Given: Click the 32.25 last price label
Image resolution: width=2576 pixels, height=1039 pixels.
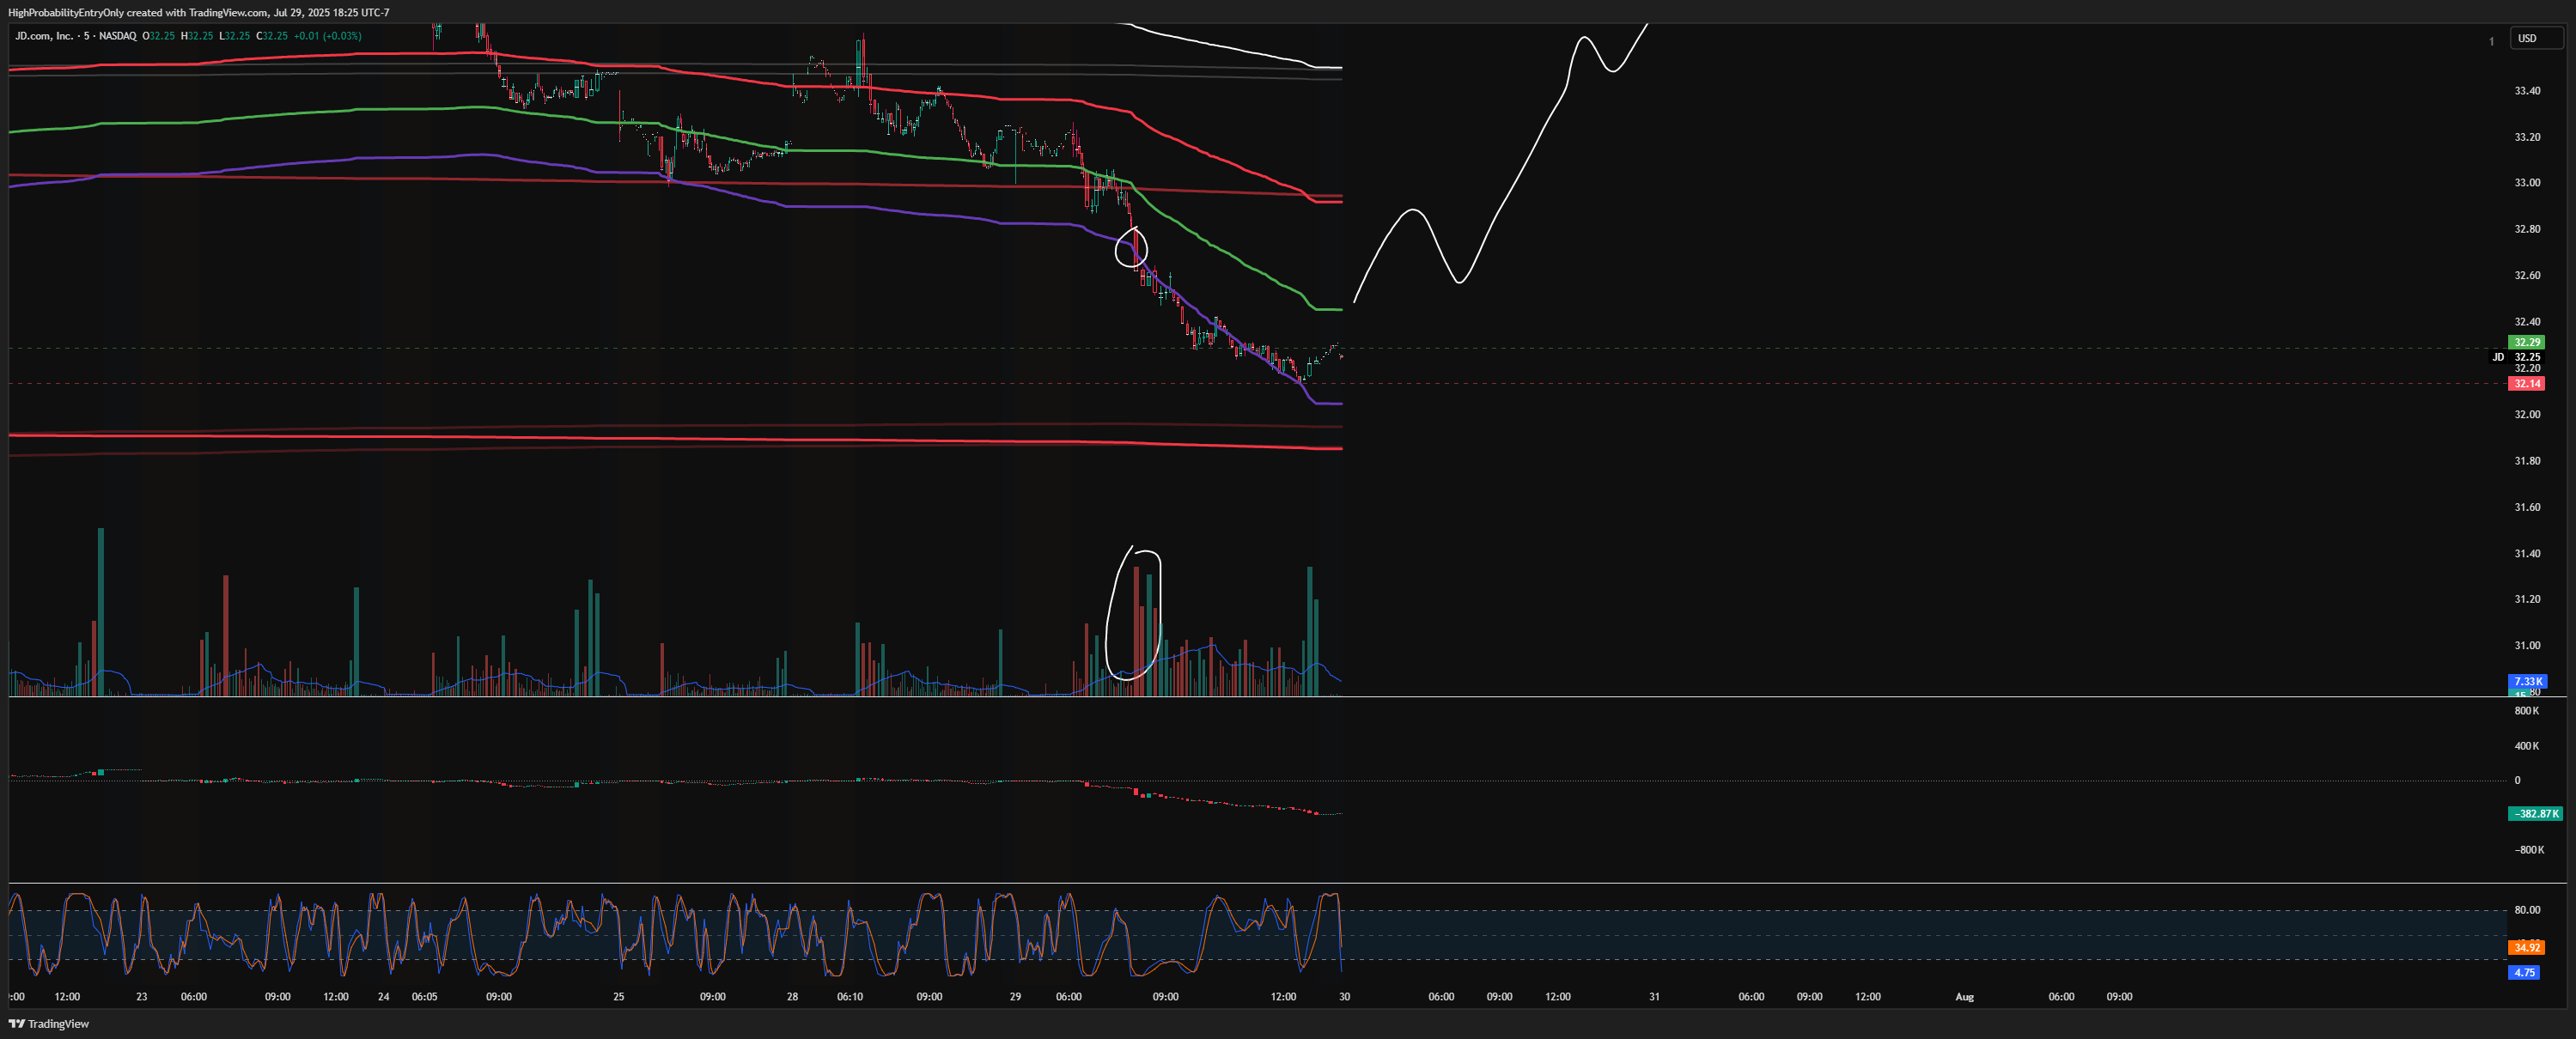Looking at the screenshot, I should click(2527, 357).
